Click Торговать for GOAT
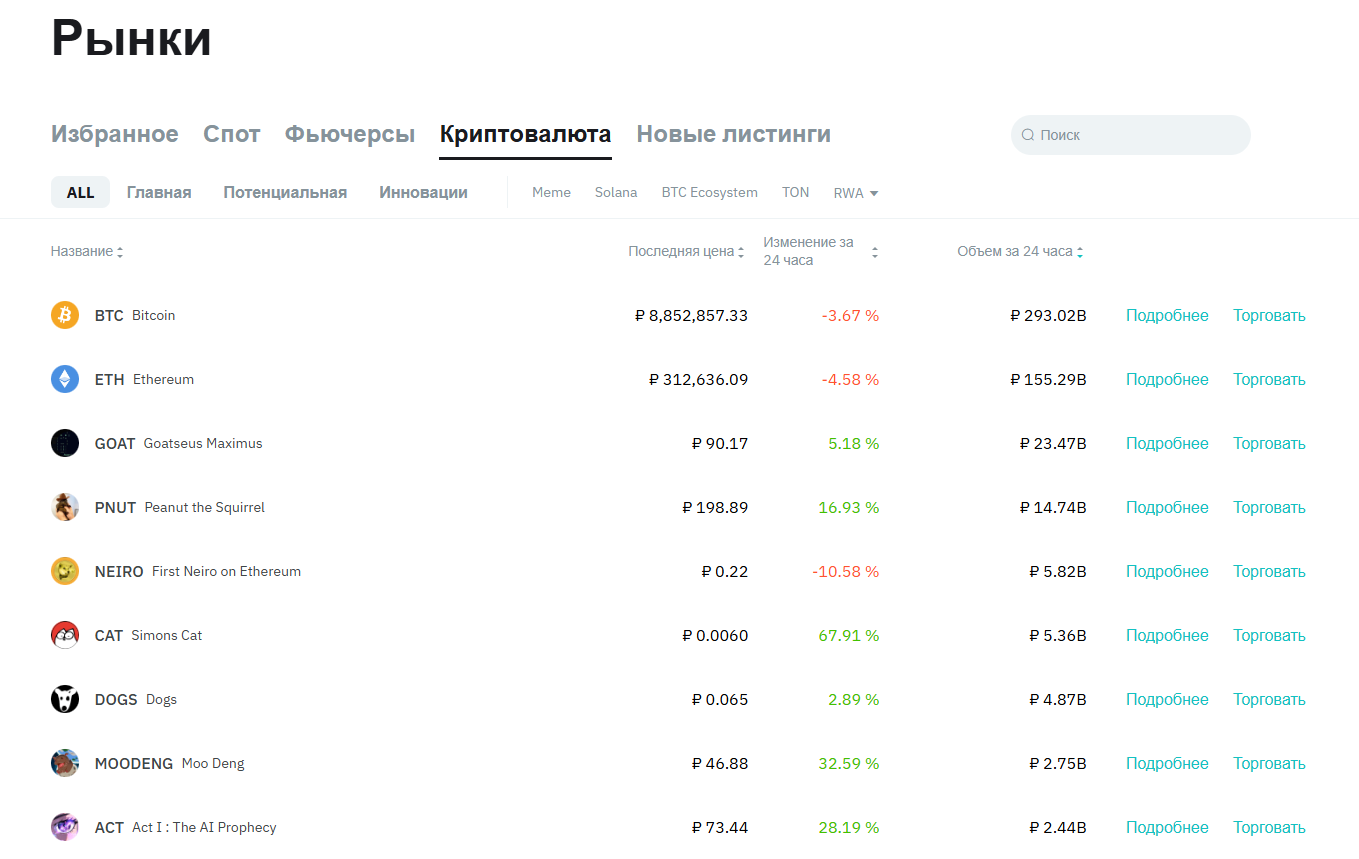1359x859 pixels. click(1269, 443)
